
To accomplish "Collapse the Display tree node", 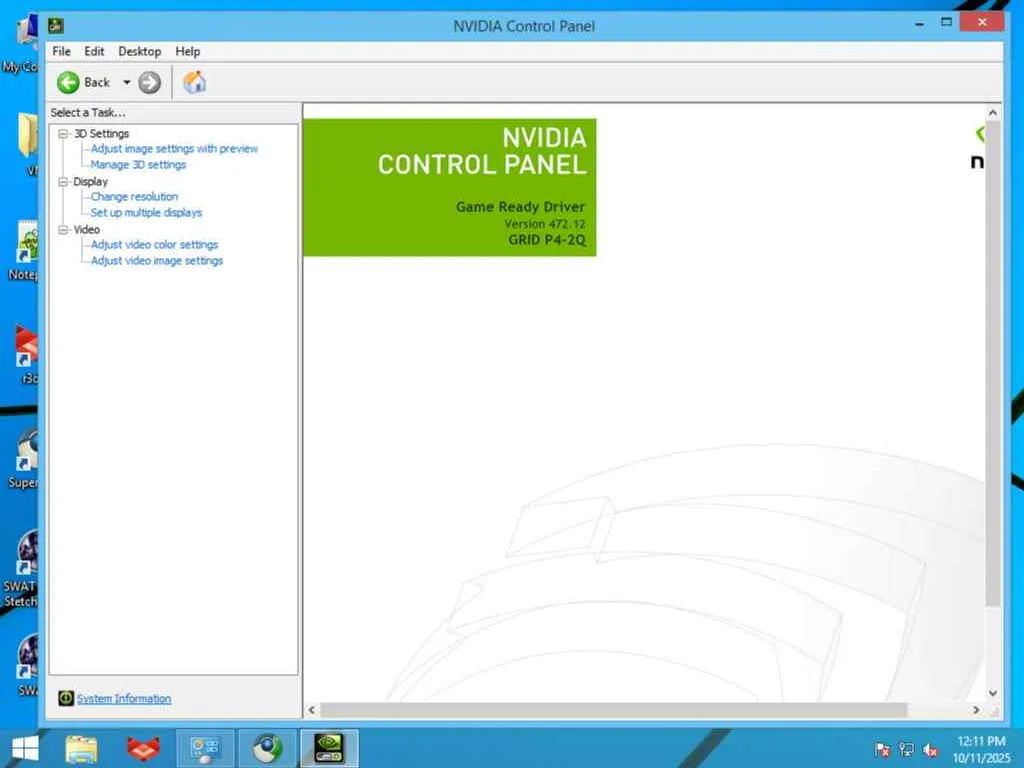I will 63,182.
